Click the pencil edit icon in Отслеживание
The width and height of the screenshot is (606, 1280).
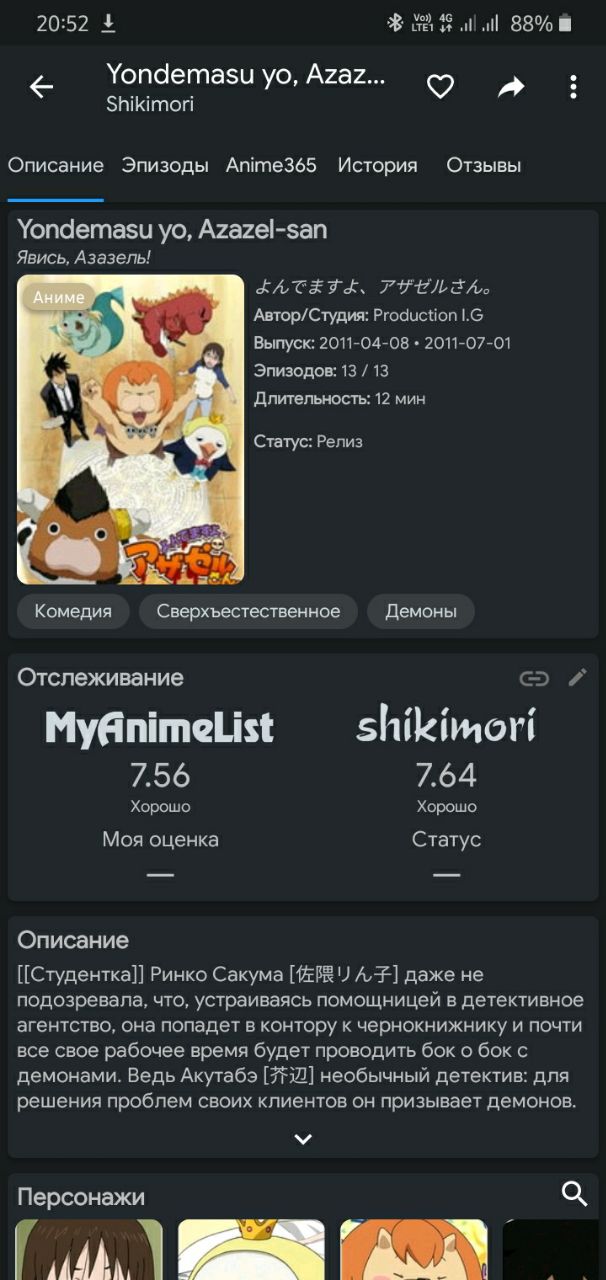tap(577, 678)
